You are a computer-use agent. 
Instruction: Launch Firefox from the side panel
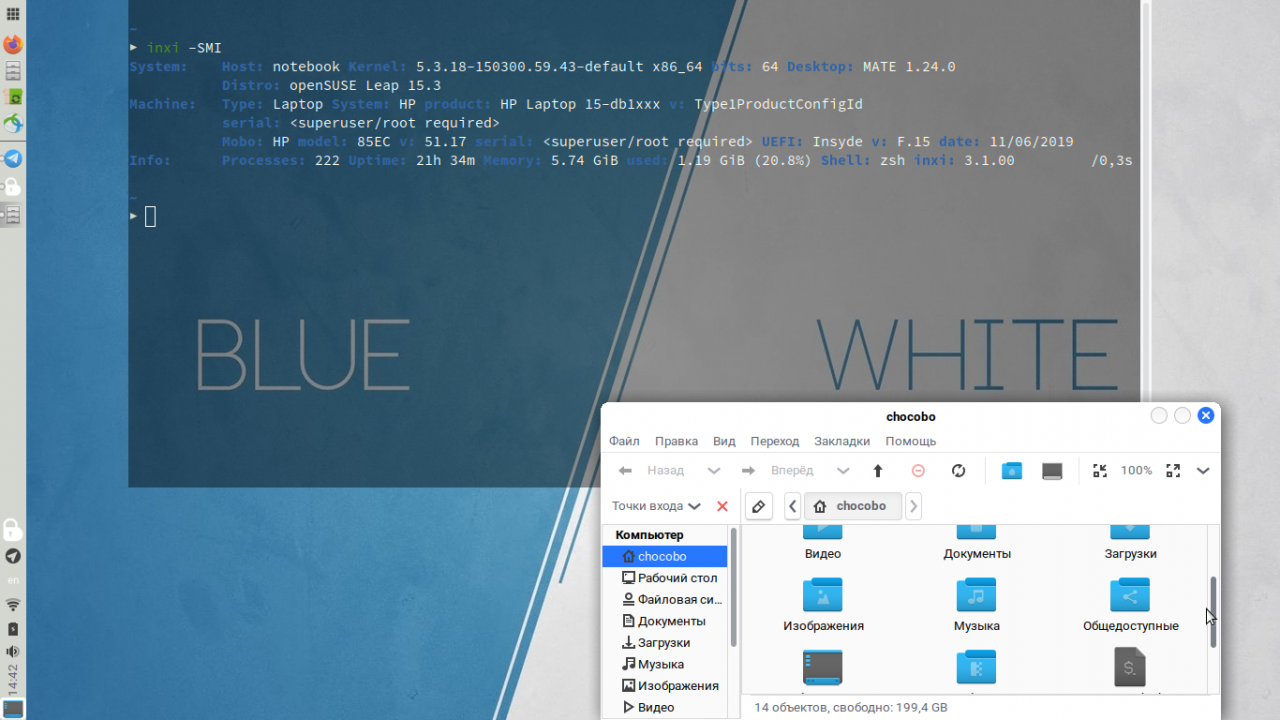point(13,44)
